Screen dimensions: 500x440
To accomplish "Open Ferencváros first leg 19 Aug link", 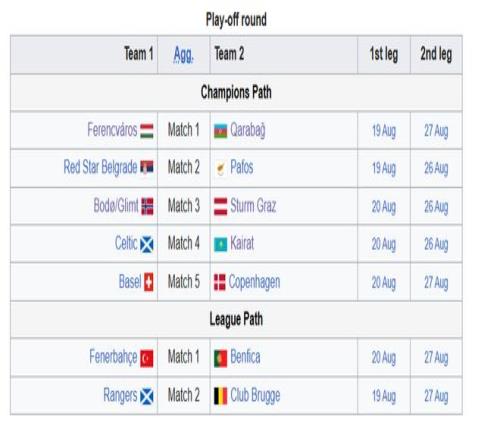I will click(x=384, y=131).
